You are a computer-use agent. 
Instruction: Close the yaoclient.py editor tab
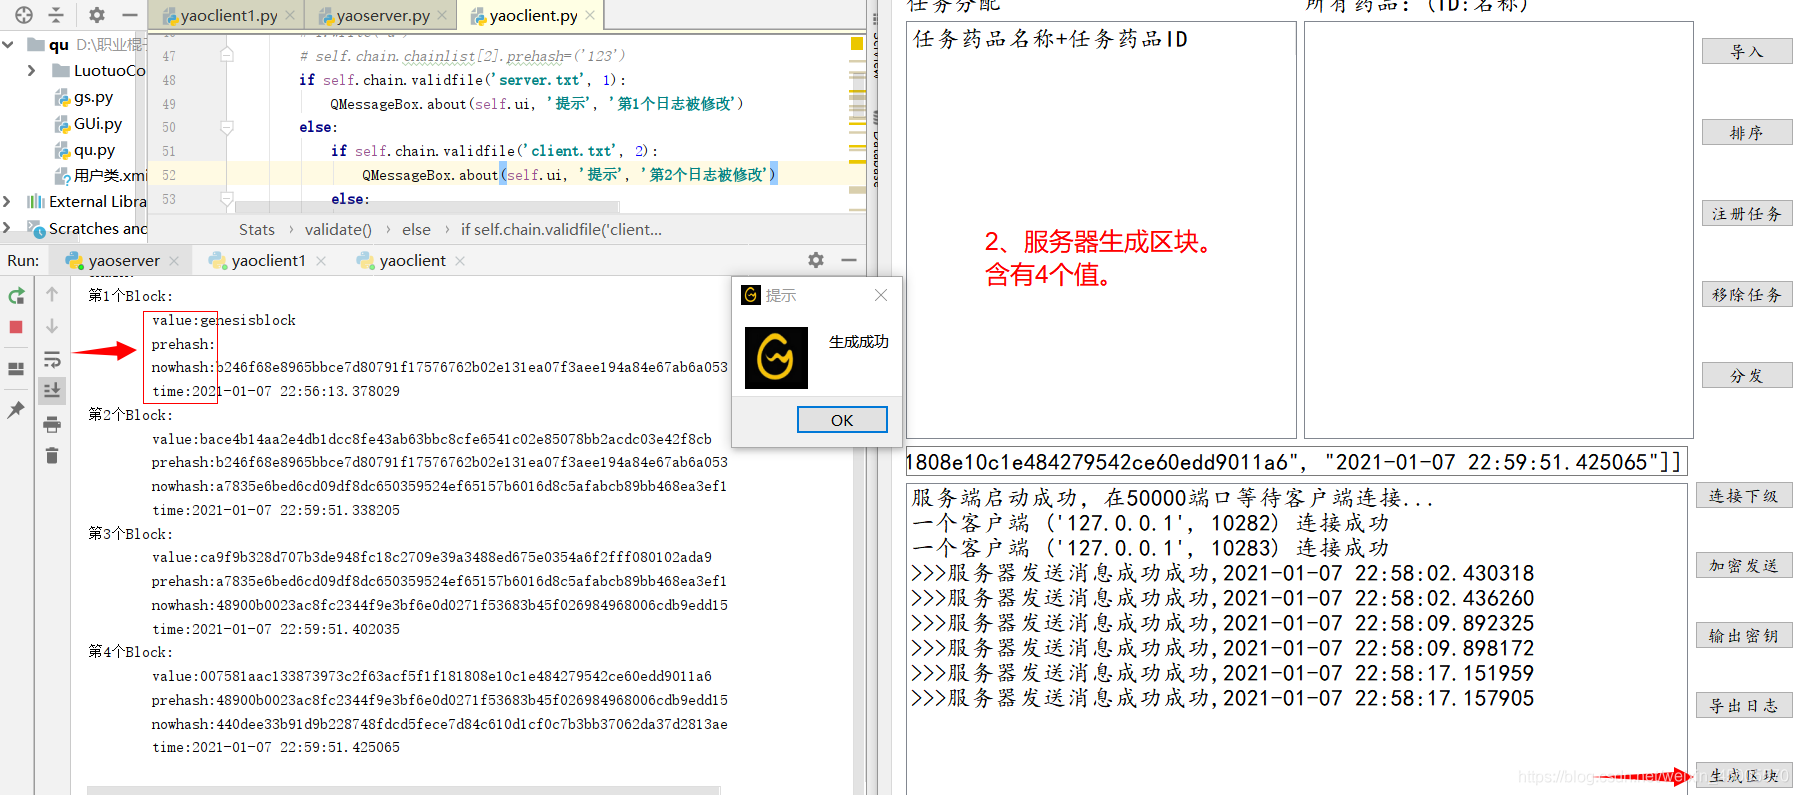[x=590, y=15]
